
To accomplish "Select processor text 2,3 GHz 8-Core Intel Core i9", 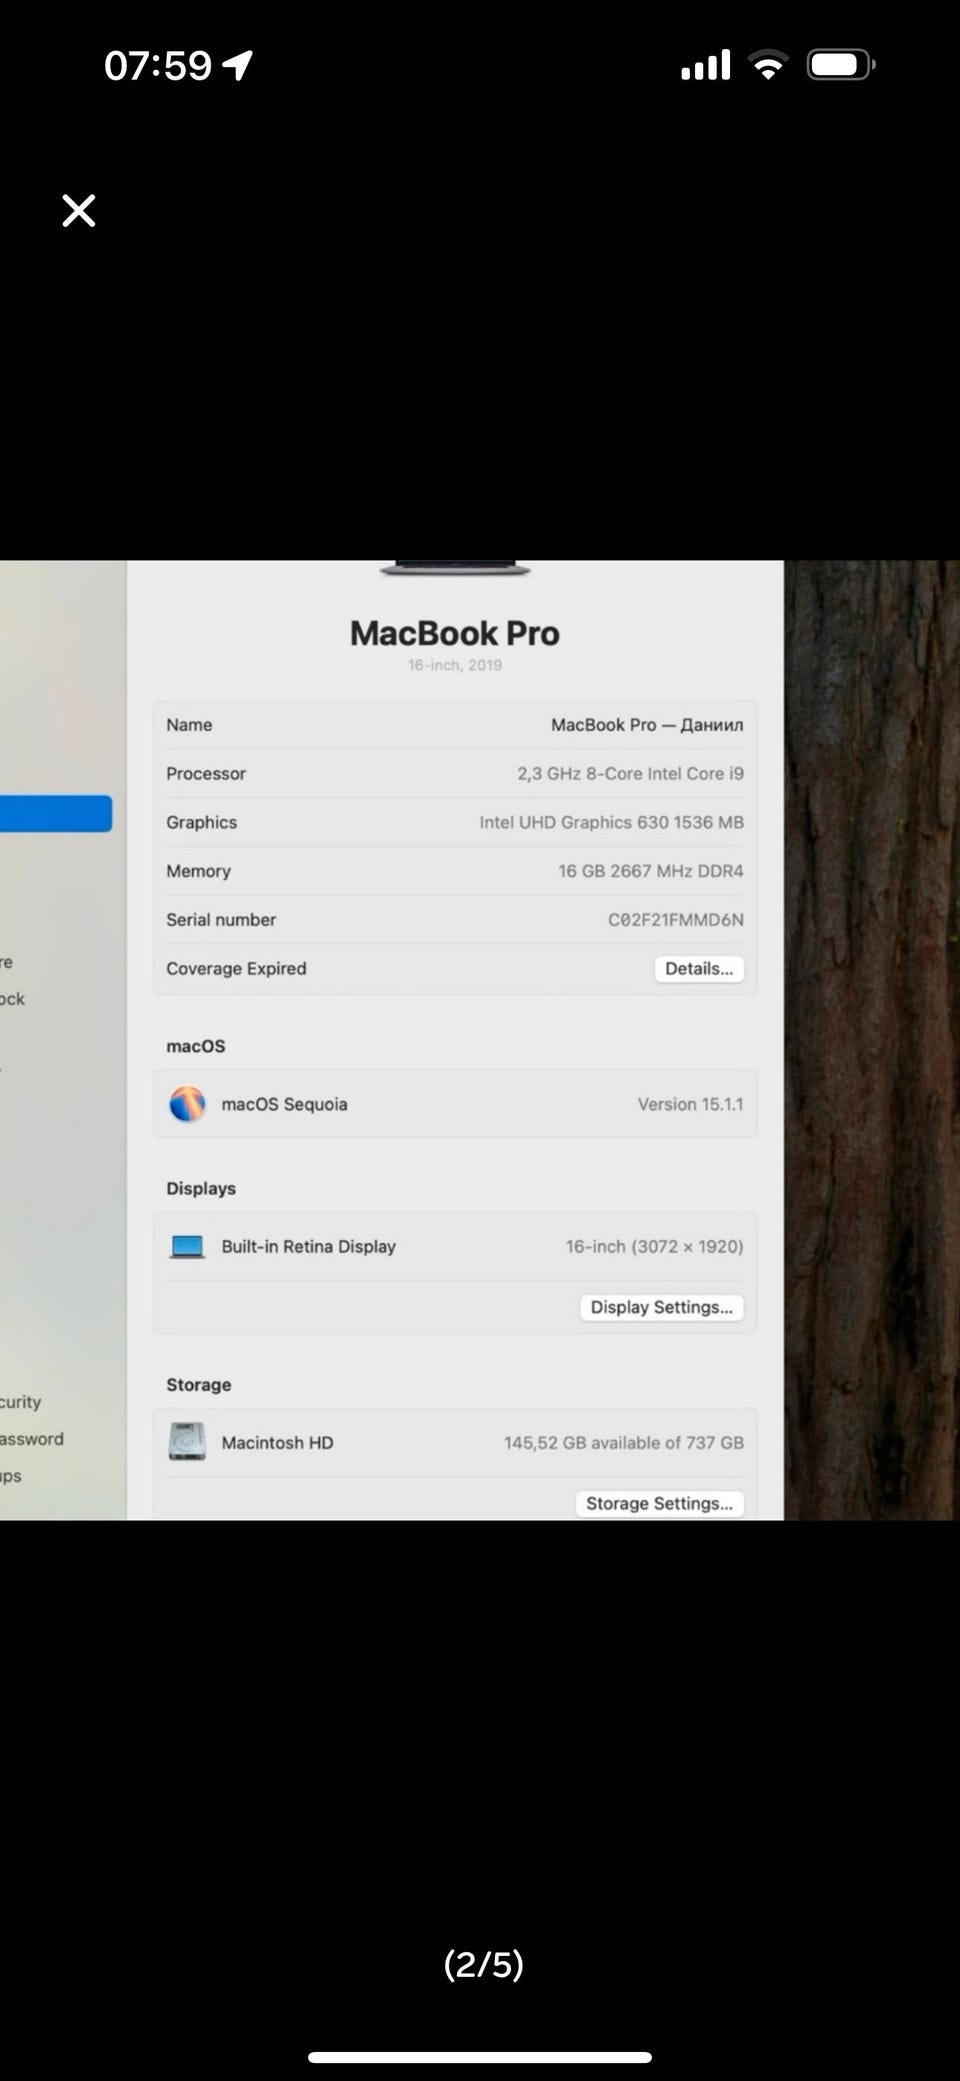I will (631, 774).
